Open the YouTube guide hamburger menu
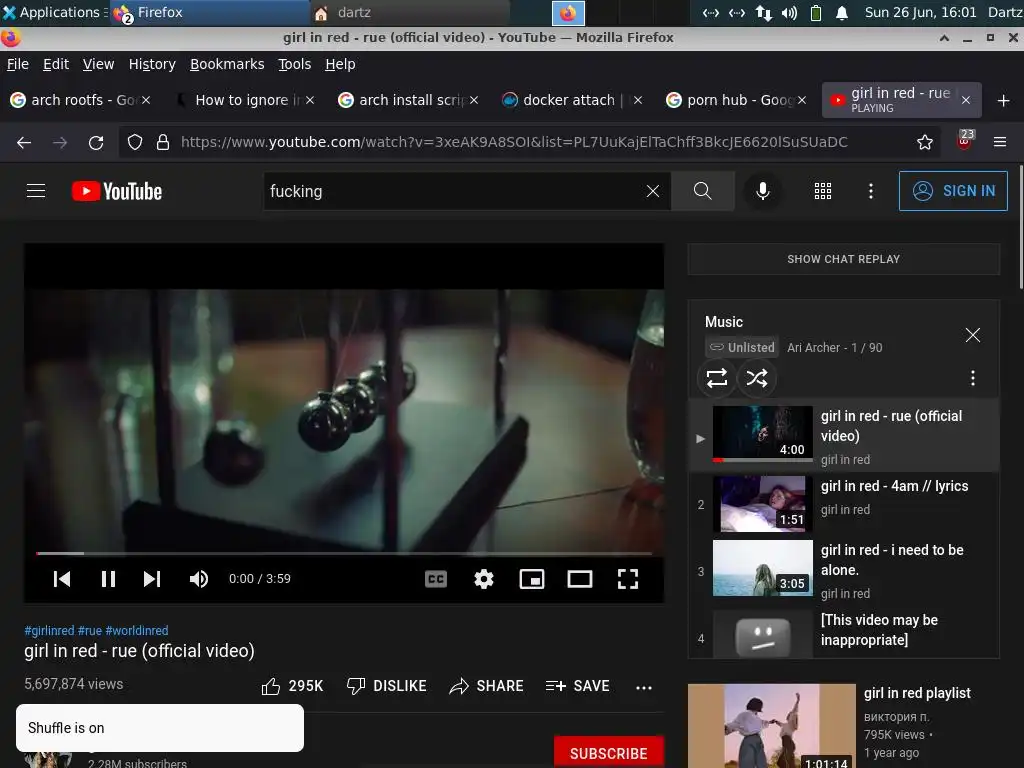This screenshot has height=768, width=1024. [36, 191]
